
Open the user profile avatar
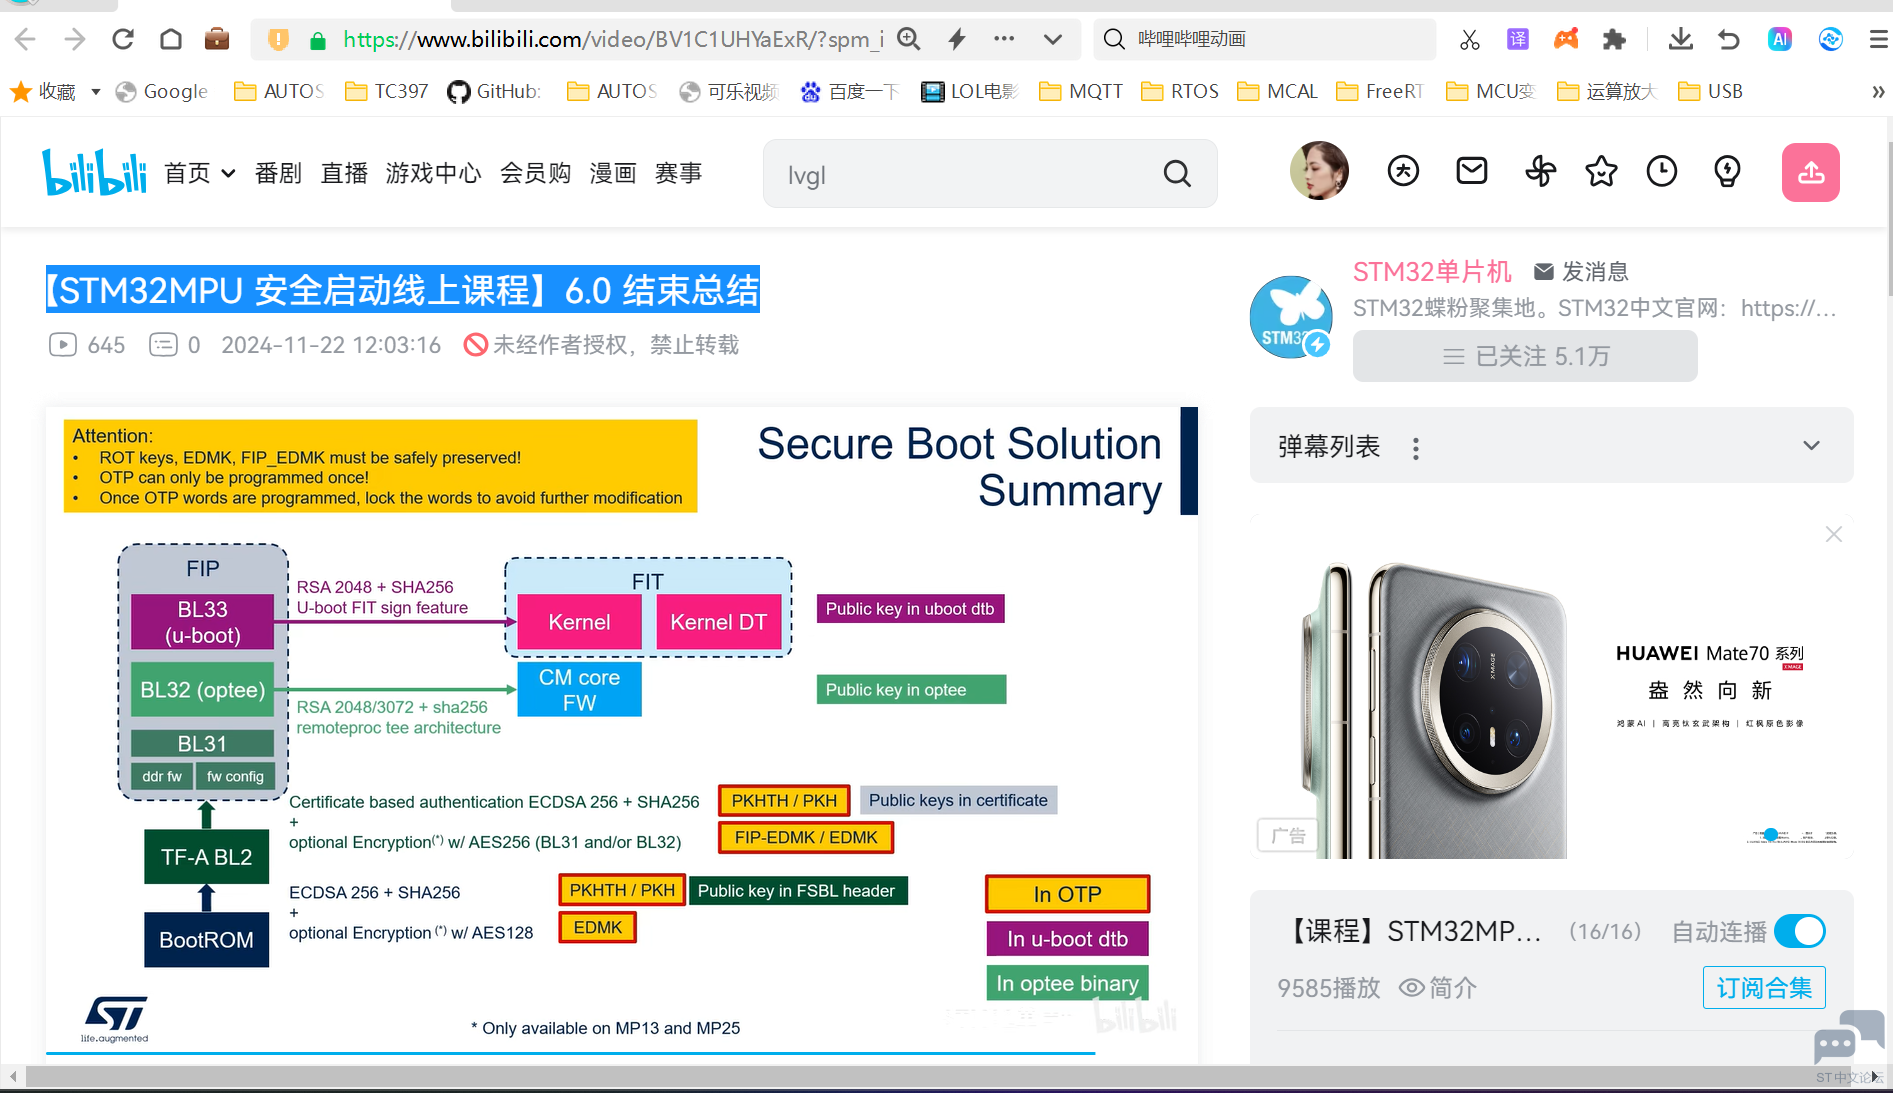pos(1319,171)
